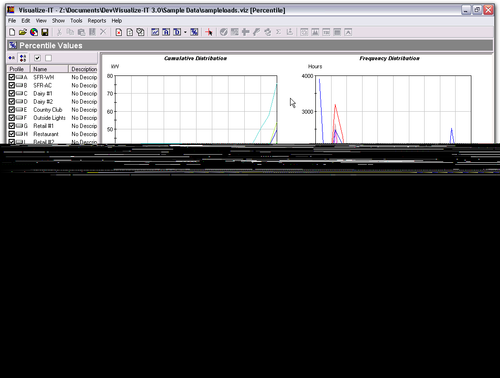Select the Country Club profile name
The image size is (500, 378).
tap(47, 110)
